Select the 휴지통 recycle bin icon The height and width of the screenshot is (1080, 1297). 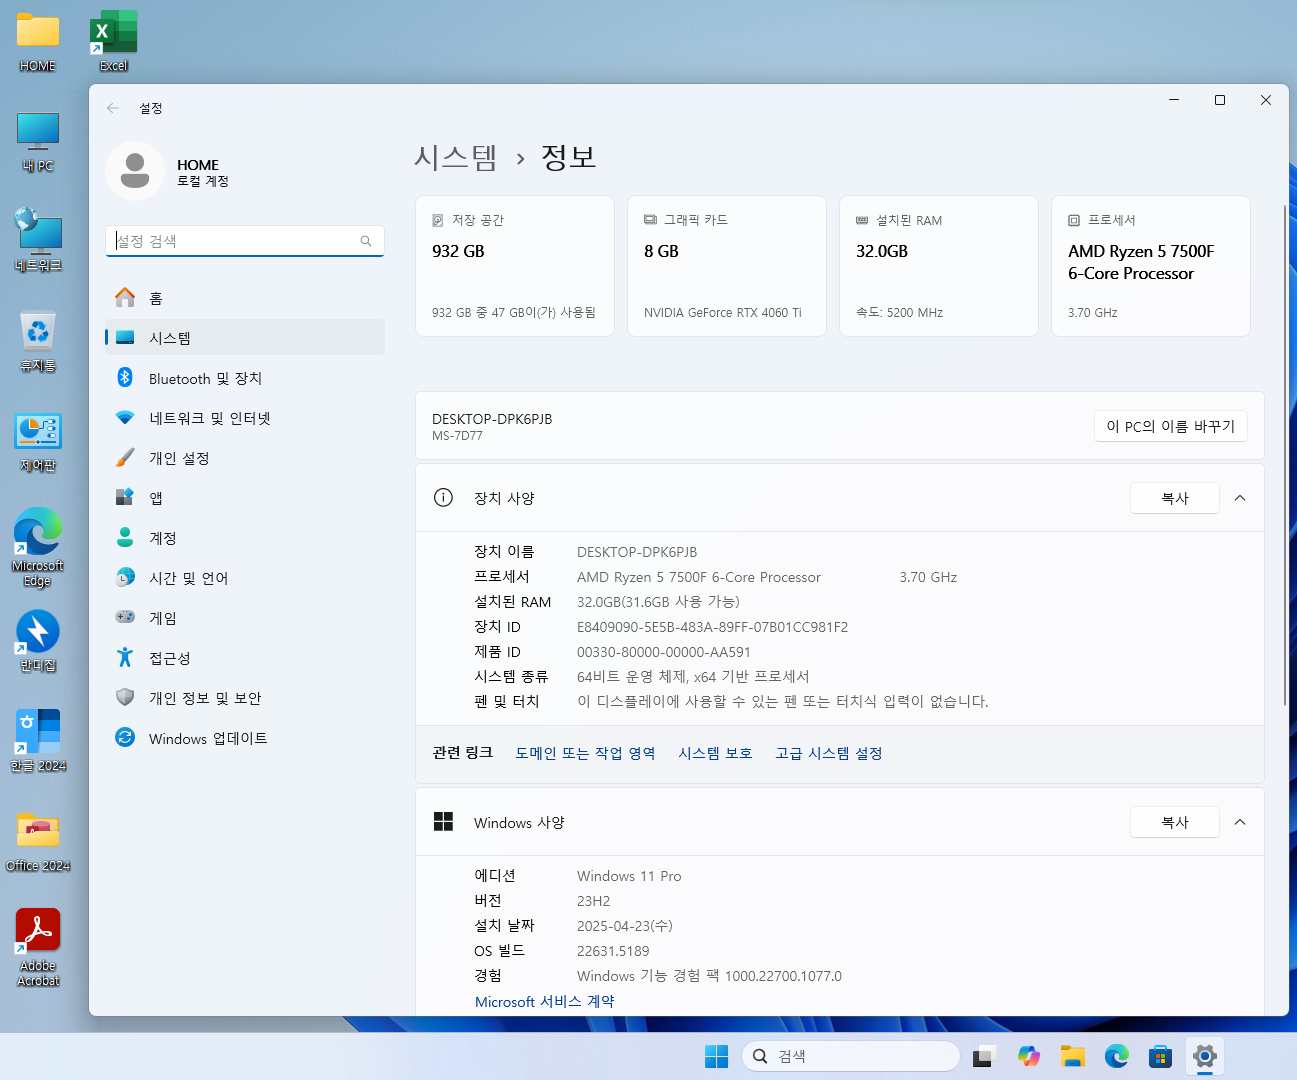pyautogui.click(x=38, y=341)
